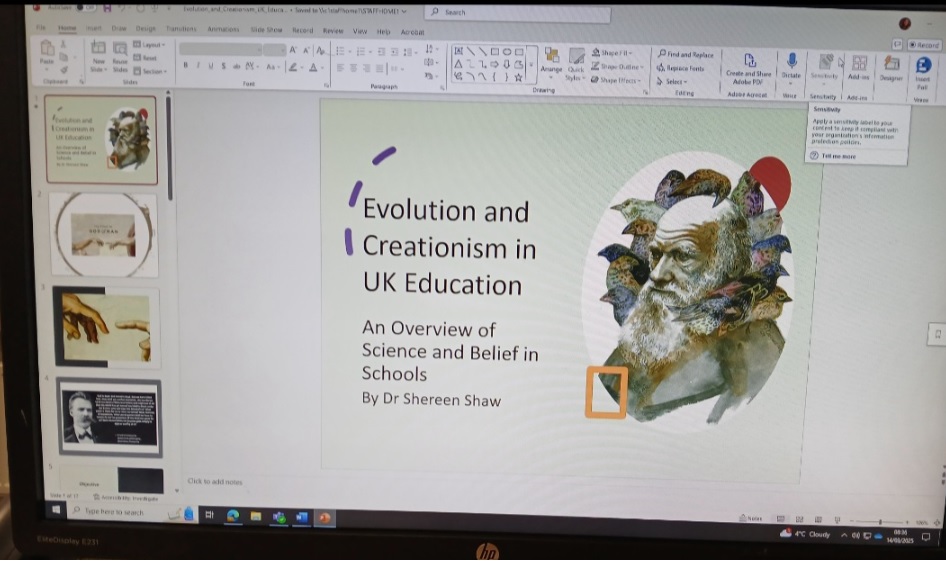Image resolution: width=946 pixels, height=572 pixels.
Task: Align text left
Action: 340,68
